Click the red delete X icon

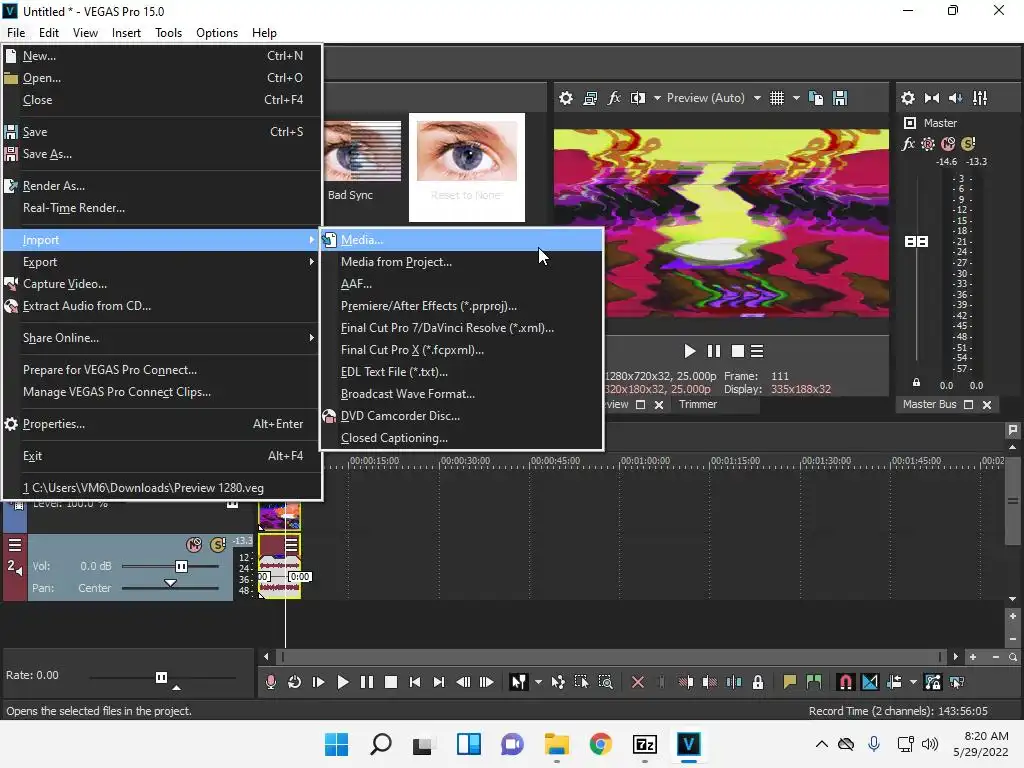pos(638,682)
